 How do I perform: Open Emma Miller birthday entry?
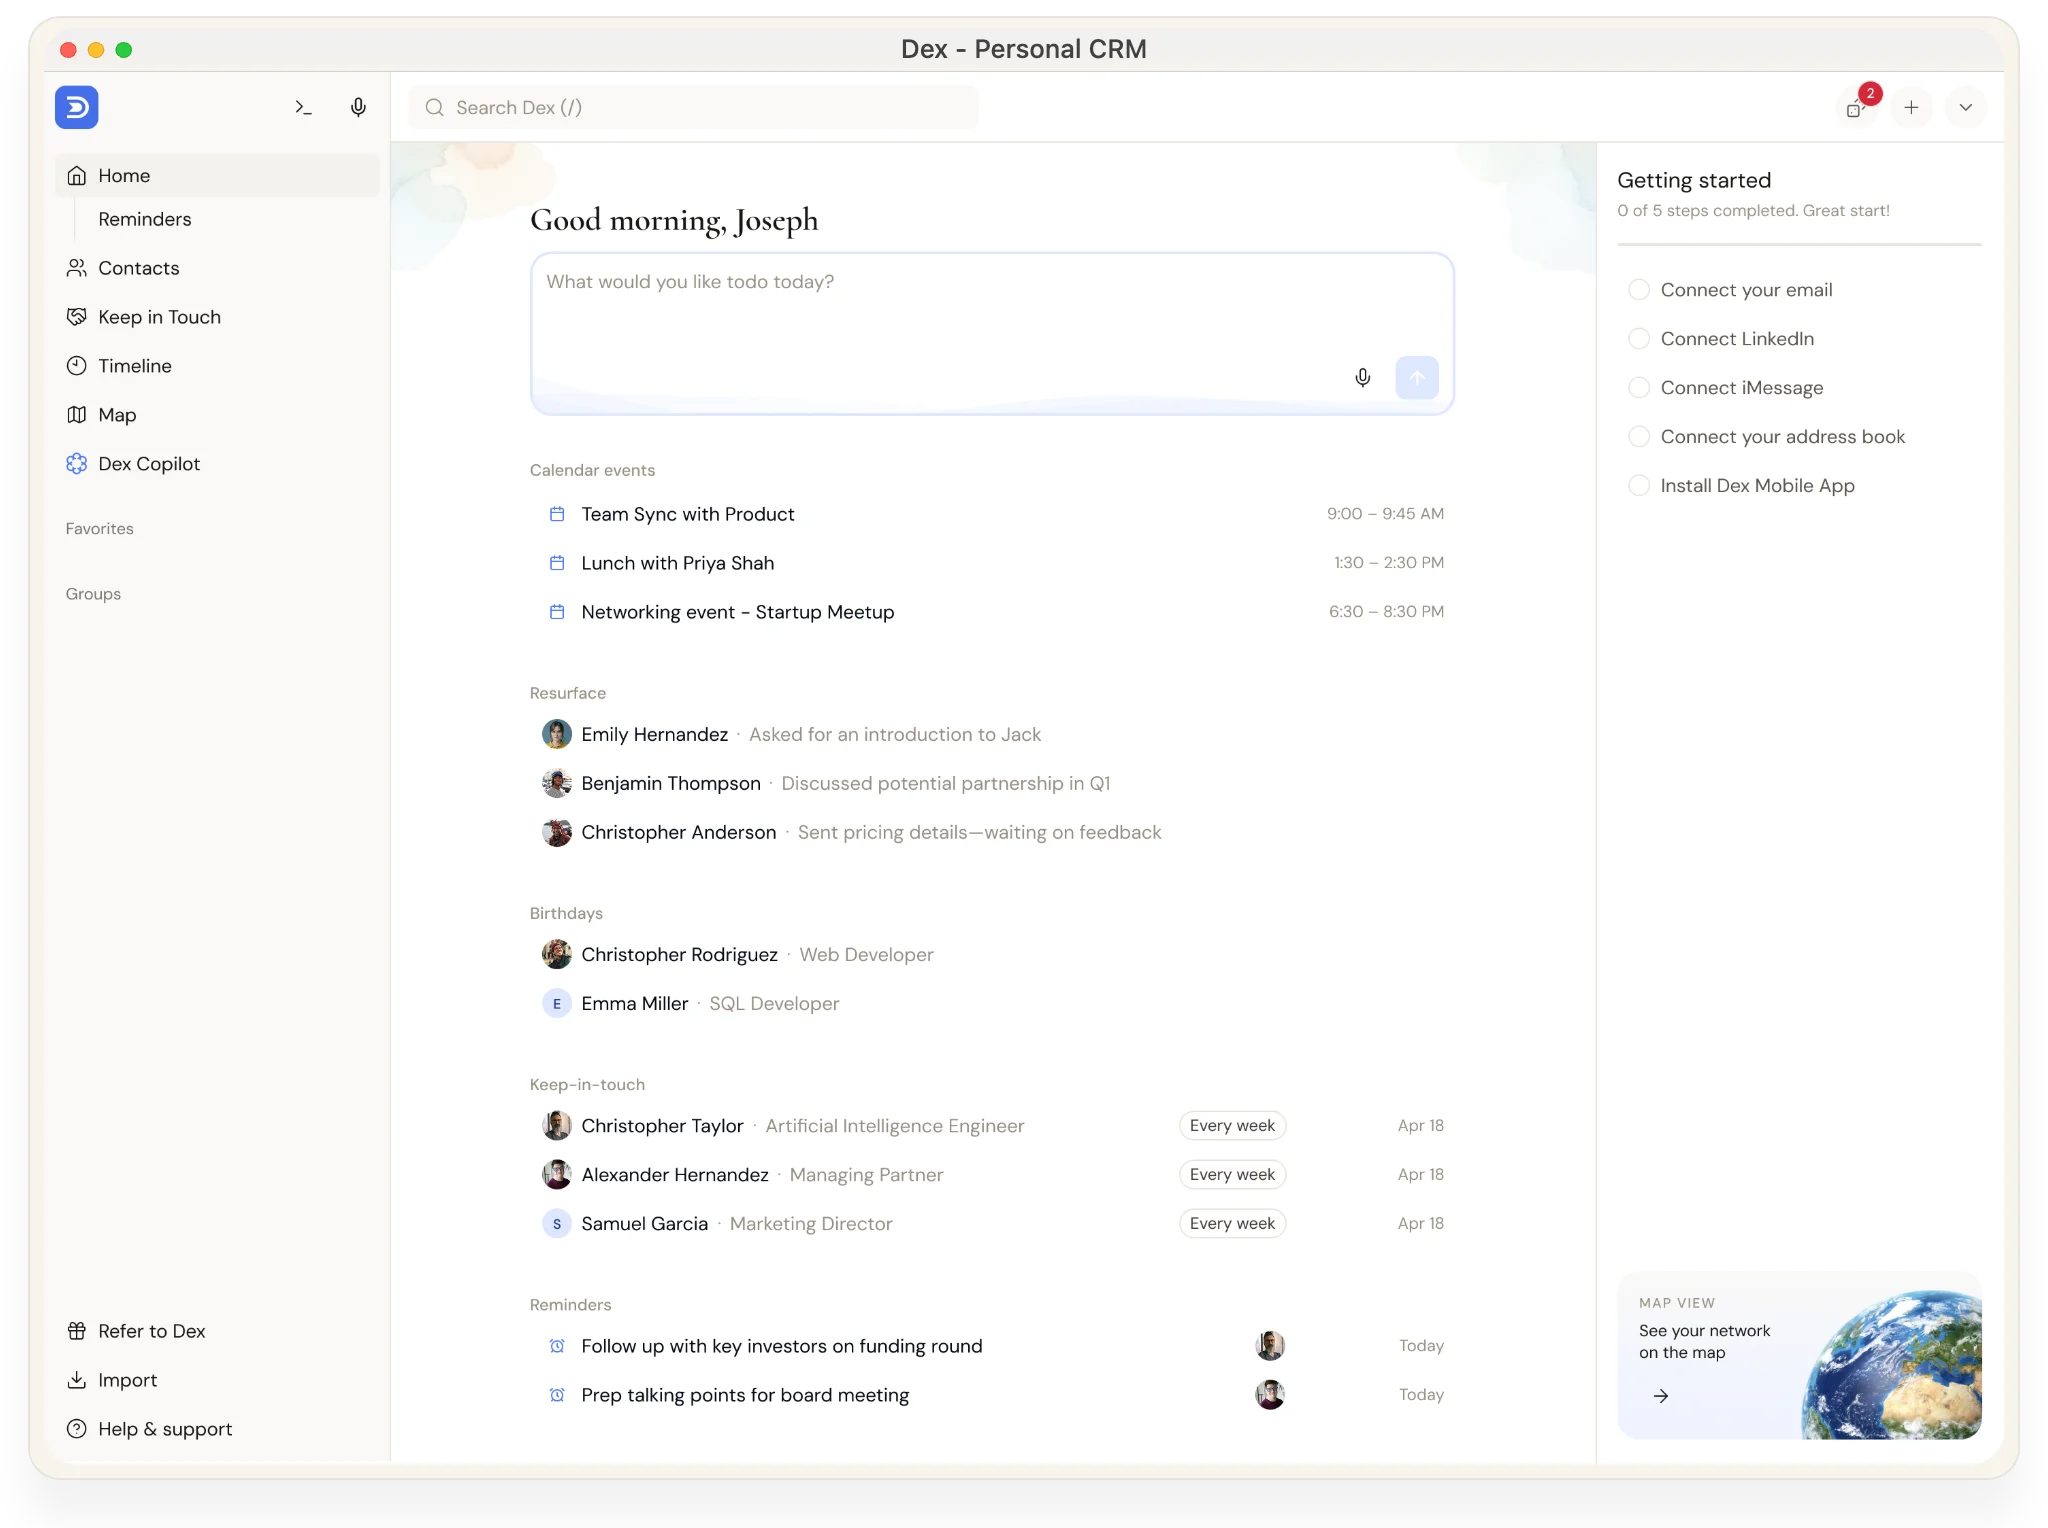[x=992, y=1003]
